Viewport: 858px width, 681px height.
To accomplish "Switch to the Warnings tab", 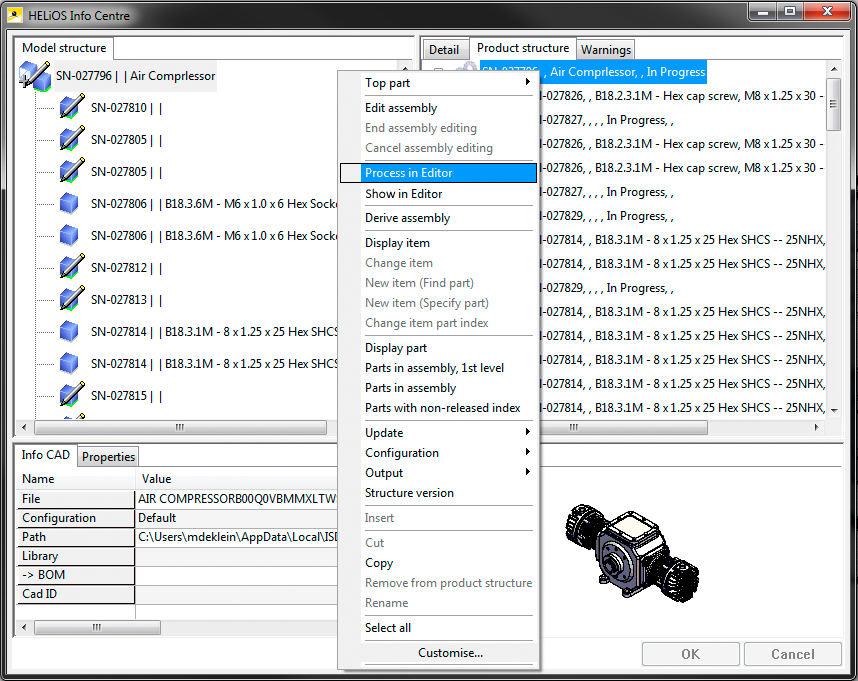I will coord(606,49).
